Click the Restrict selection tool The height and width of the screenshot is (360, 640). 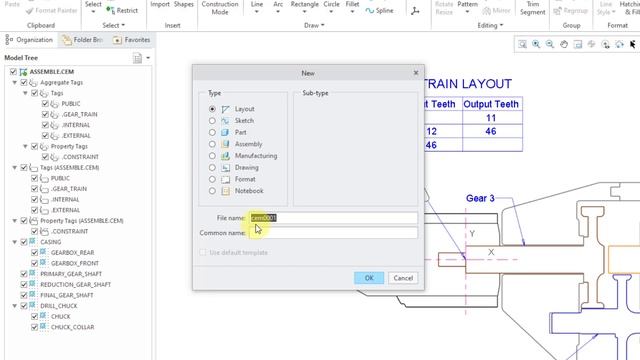pos(122,10)
